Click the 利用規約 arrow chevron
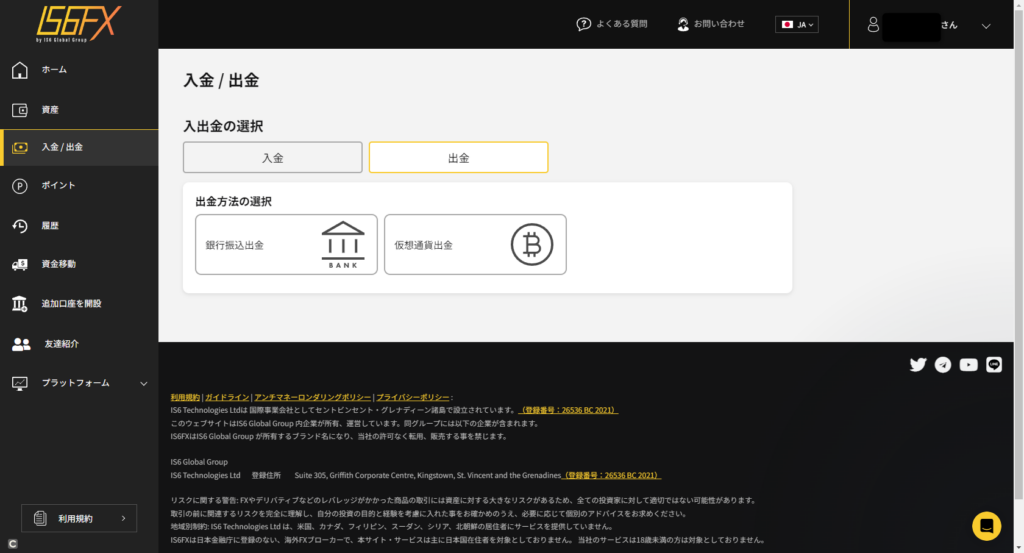 point(123,518)
